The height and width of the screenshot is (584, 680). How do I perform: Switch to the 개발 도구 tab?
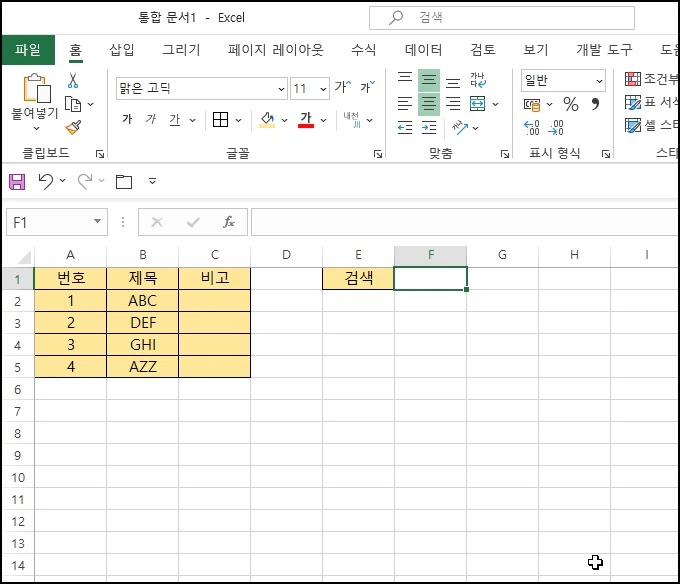[604, 50]
